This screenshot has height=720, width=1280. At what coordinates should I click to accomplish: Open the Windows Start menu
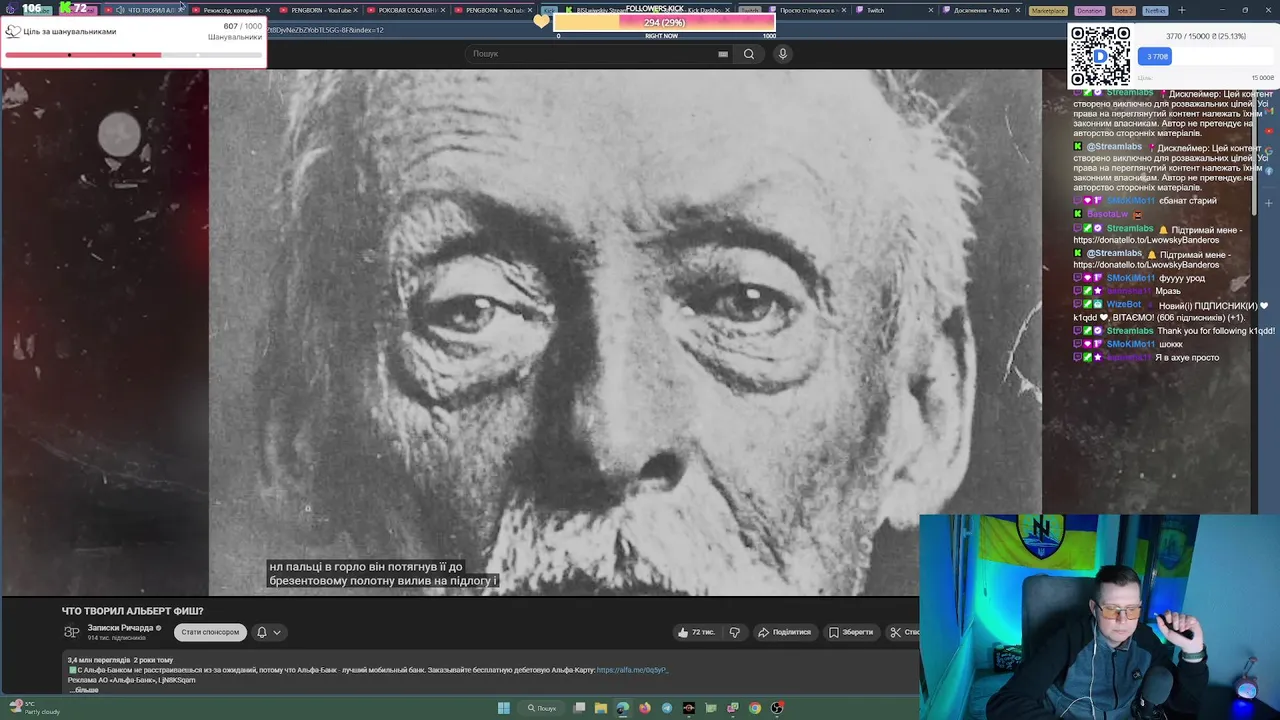504,708
